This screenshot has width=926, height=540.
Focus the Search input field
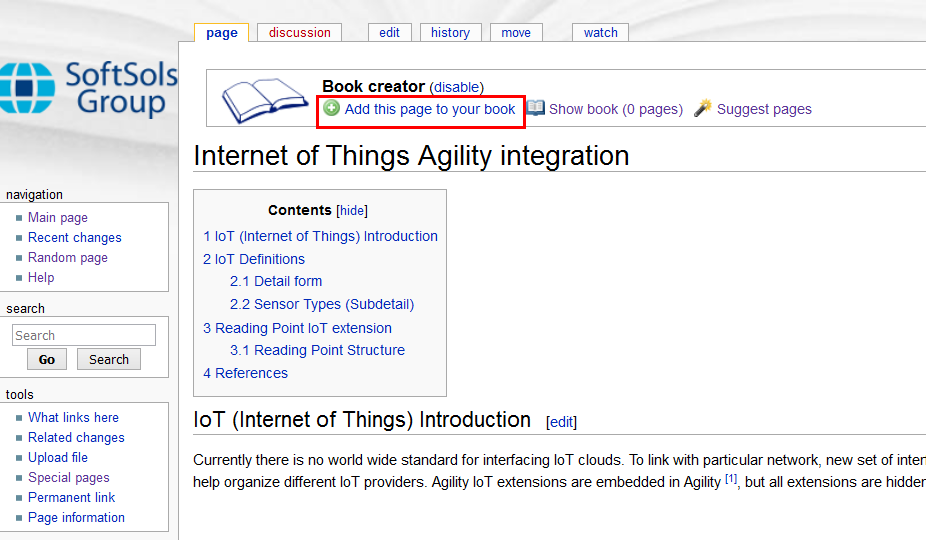tap(84, 335)
